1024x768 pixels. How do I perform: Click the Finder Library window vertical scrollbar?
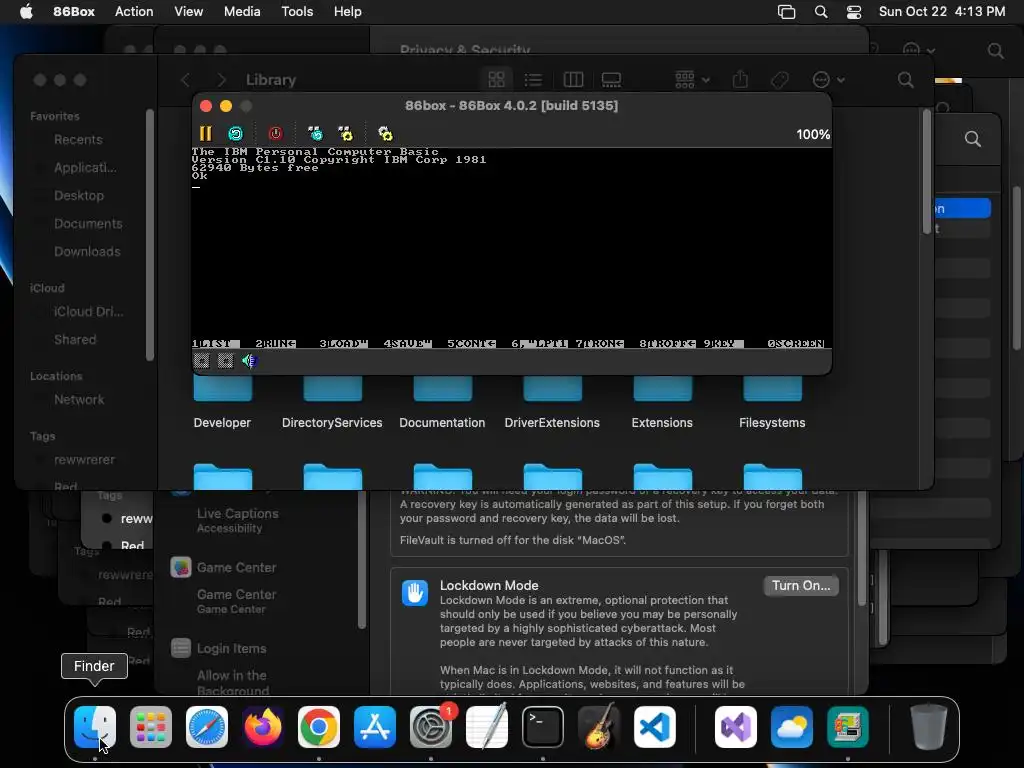(926, 171)
